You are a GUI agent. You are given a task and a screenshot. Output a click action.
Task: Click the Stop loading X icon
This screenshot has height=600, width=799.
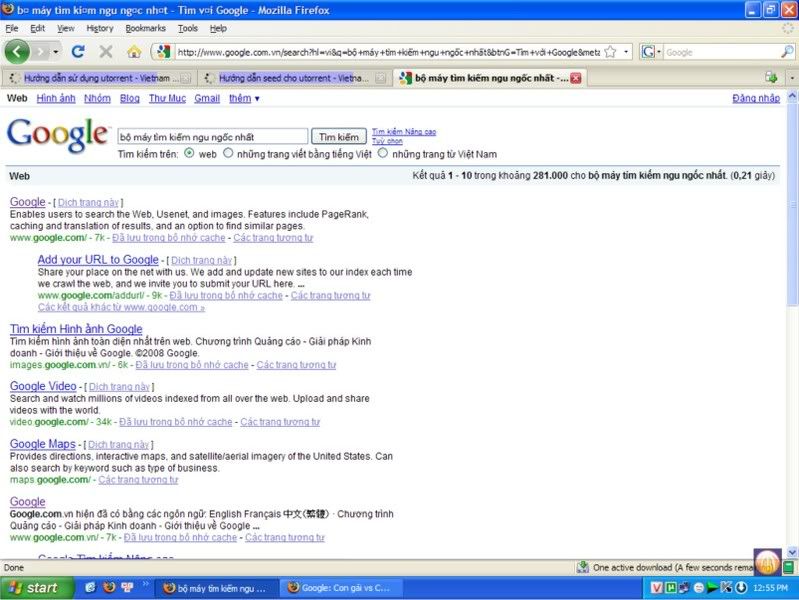pos(106,51)
